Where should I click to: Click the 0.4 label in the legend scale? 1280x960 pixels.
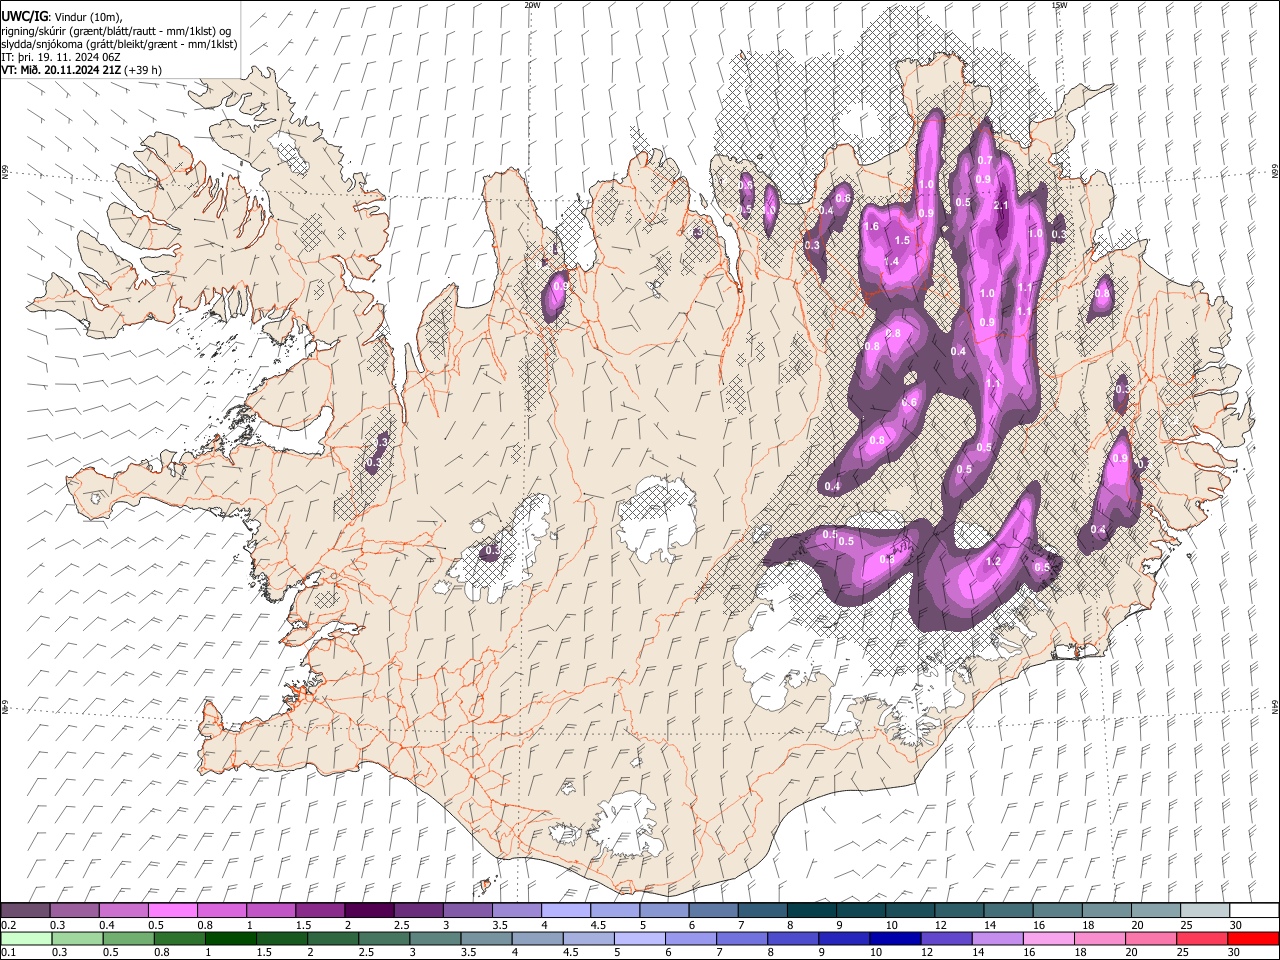(107, 925)
